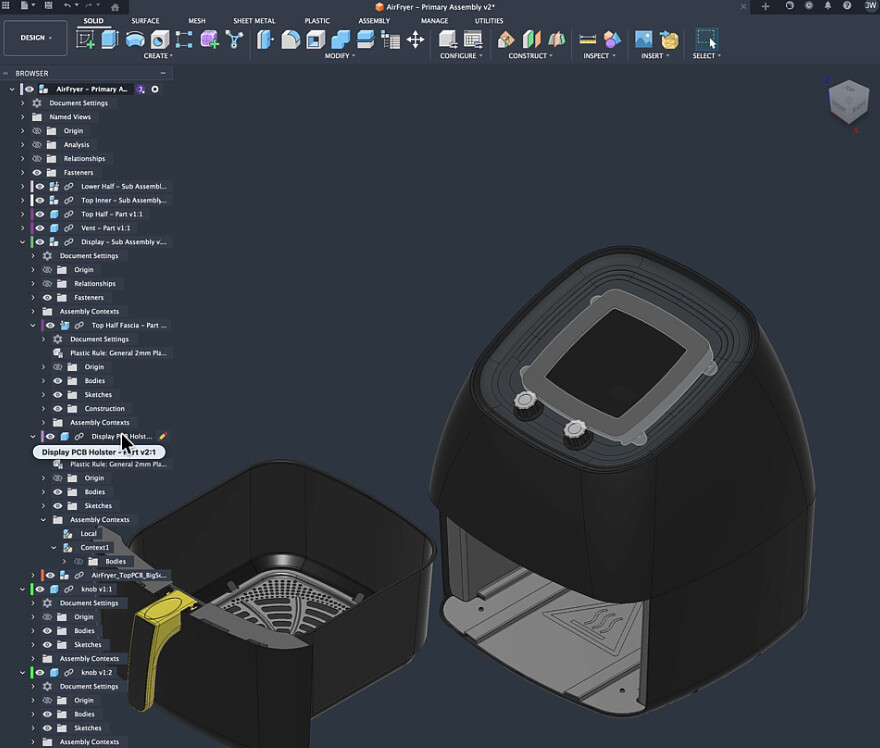Image resolution: width=880 pixels, height=748 pixels.
Task: Toggle visibility of Vent - Part v1:1
Action: point(40,228)
